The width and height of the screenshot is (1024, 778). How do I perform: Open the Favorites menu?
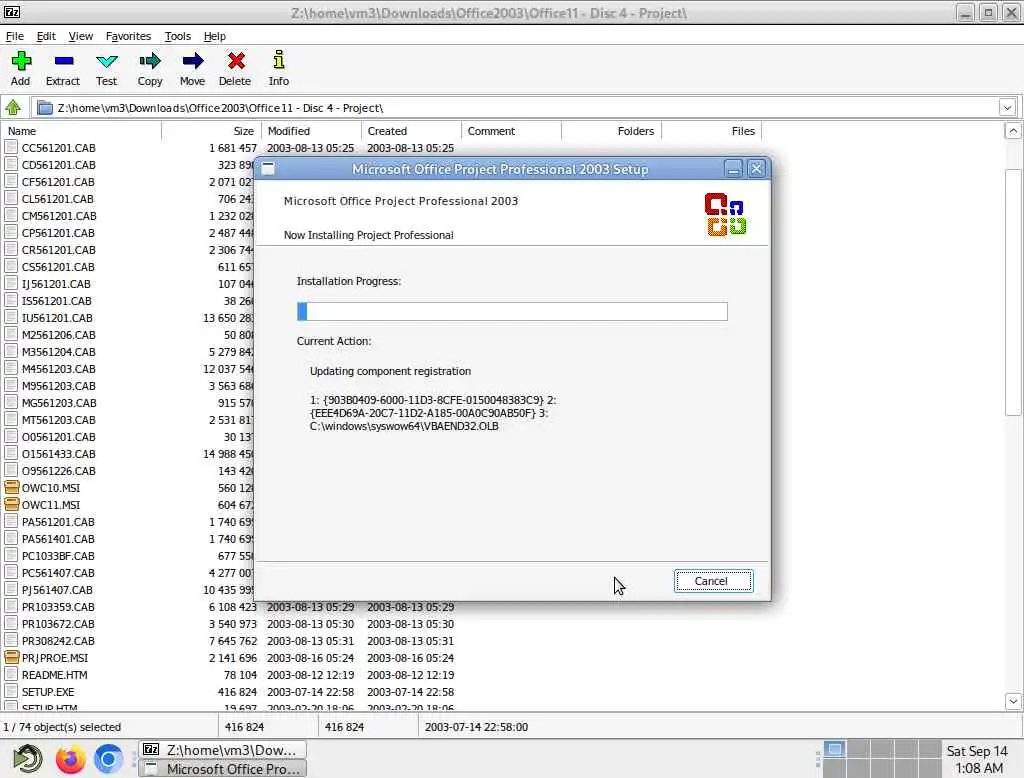pyautogui.click(x=128, y=36)
